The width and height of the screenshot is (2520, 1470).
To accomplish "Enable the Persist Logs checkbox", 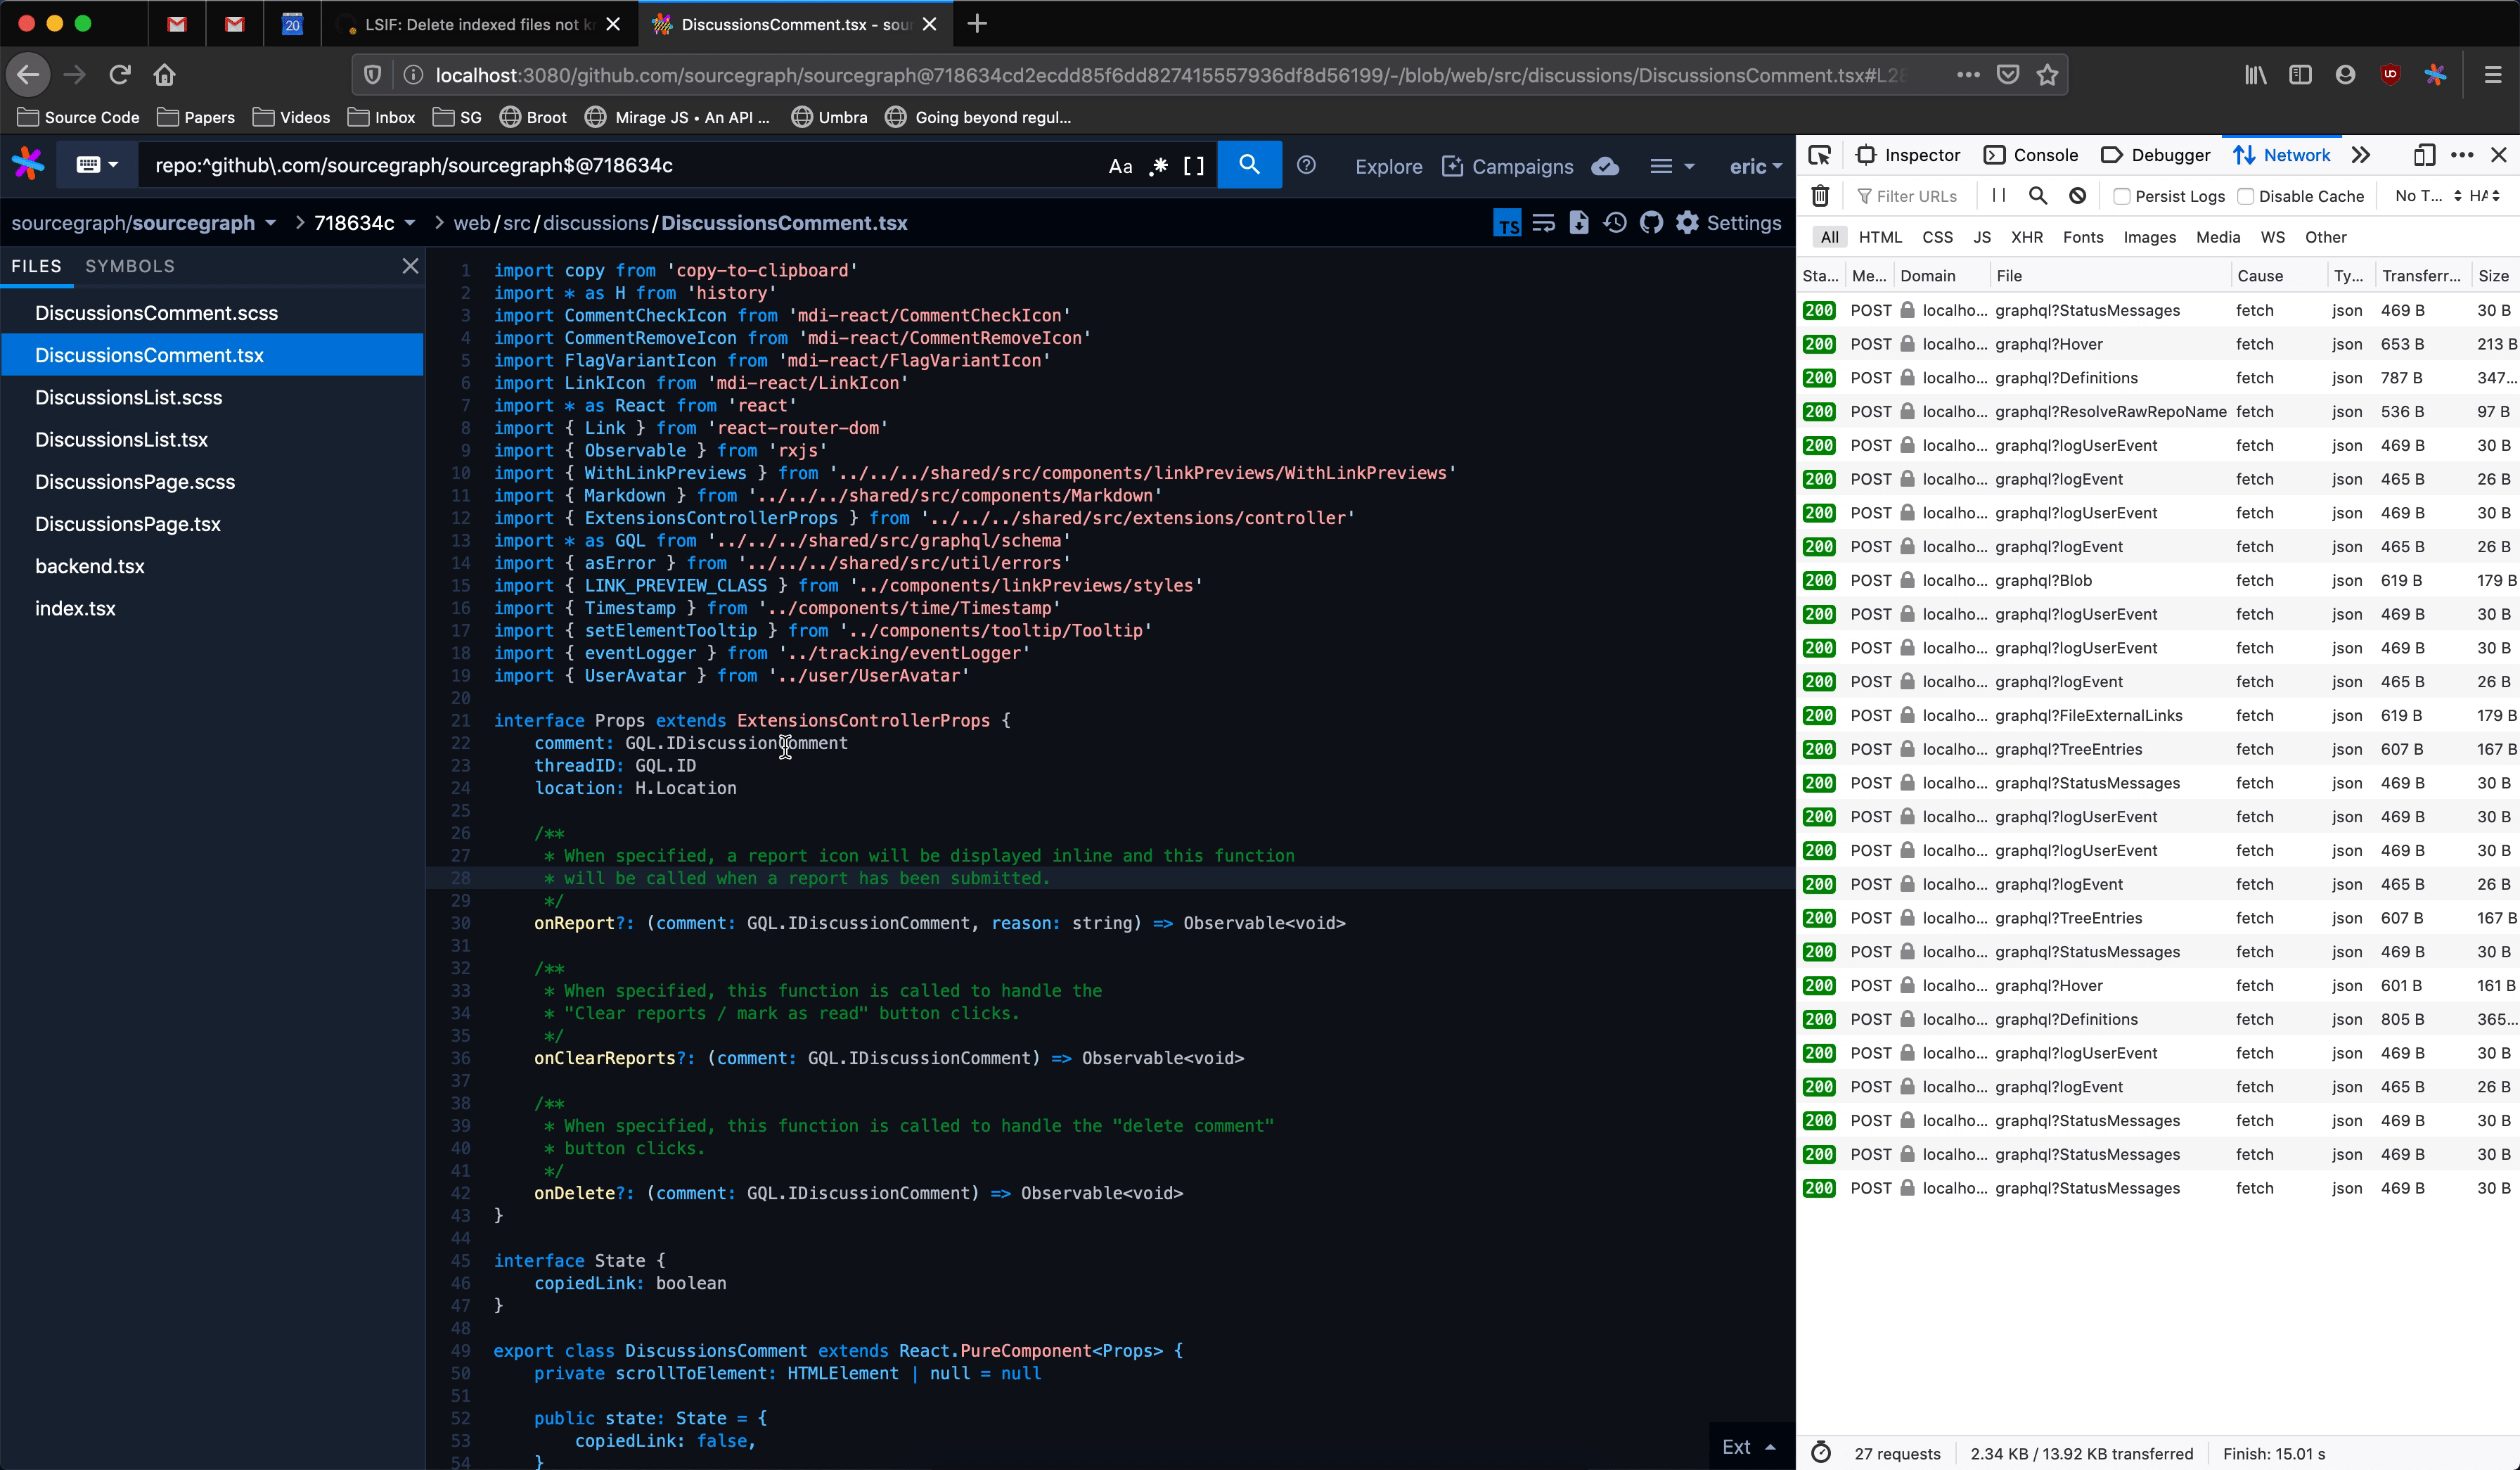I will pos(2121,197).
